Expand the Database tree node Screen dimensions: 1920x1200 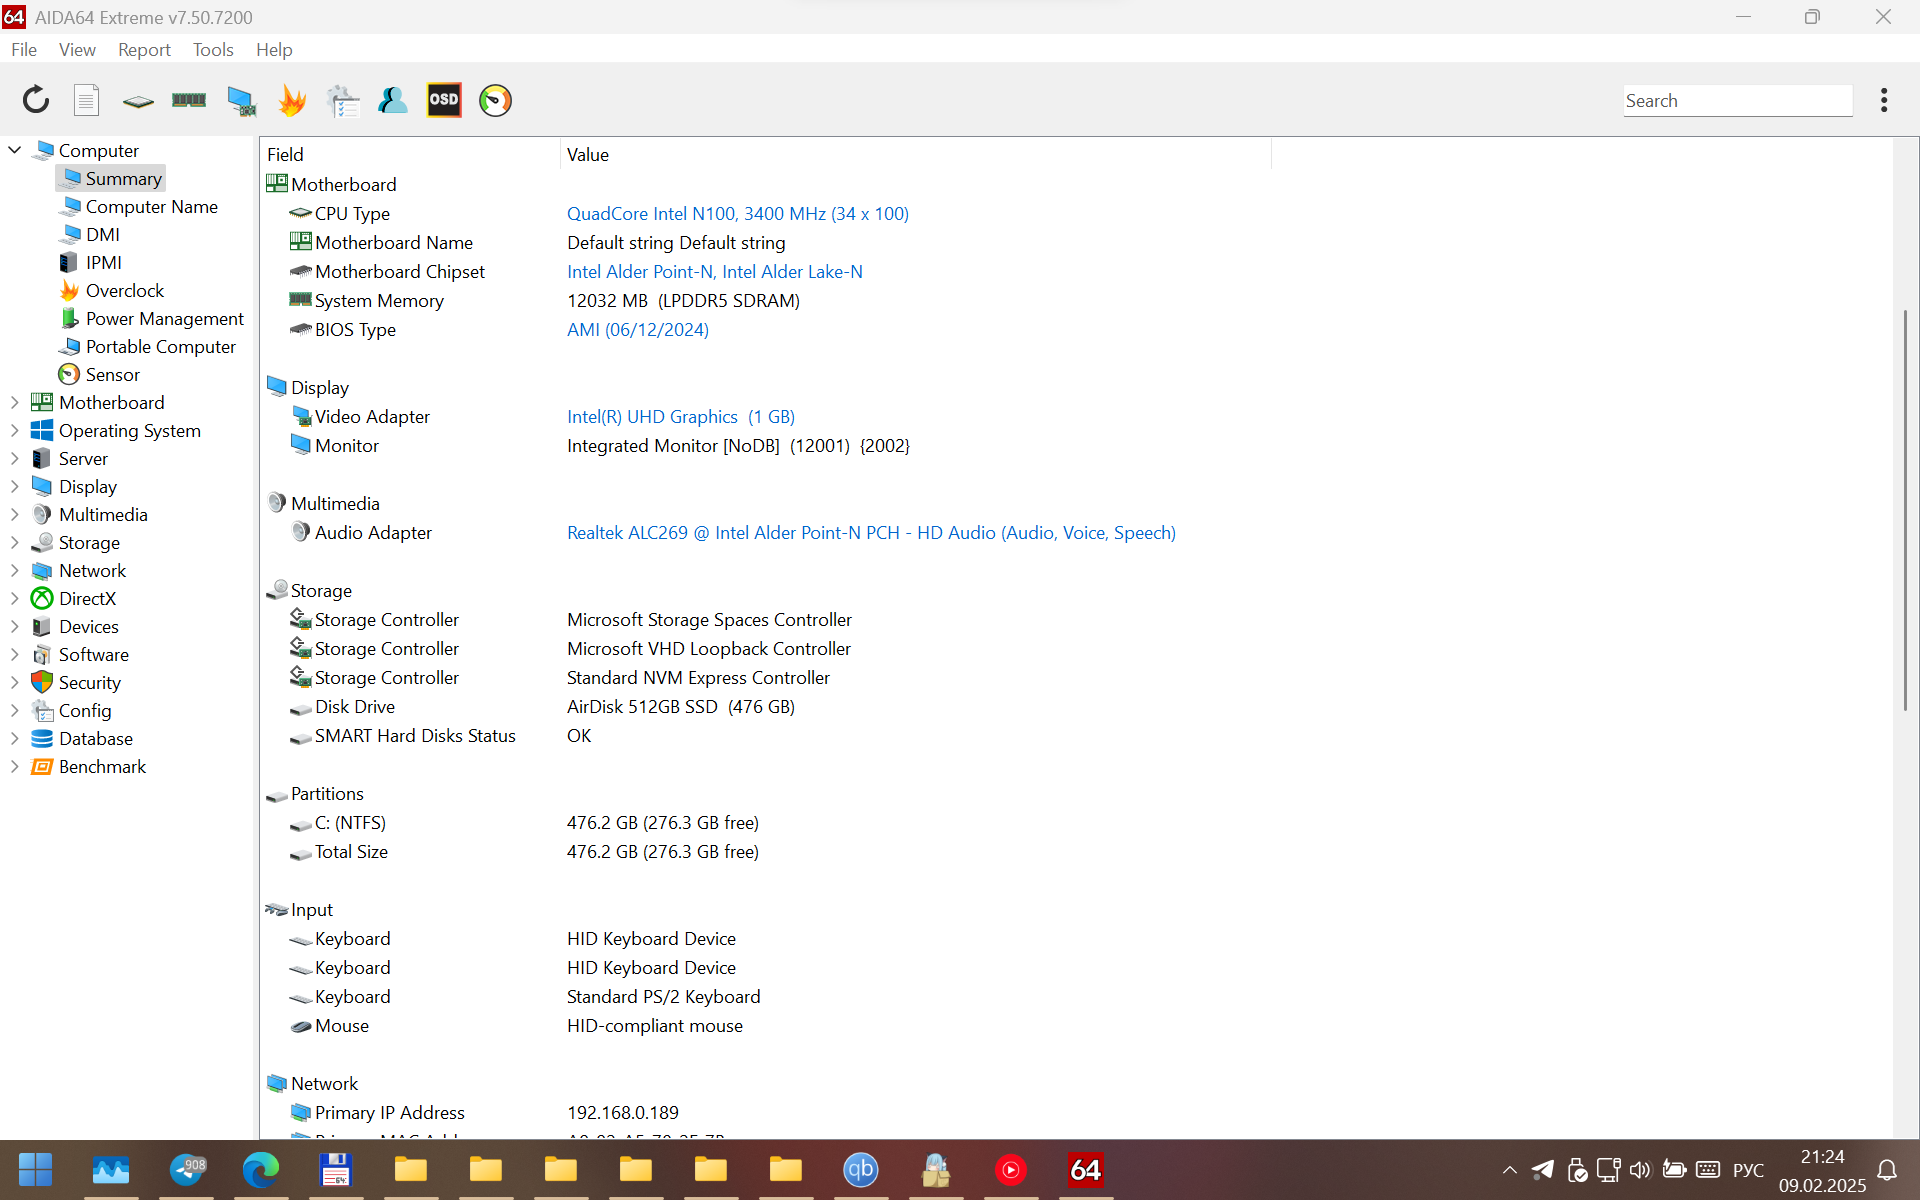pos(15,738)
